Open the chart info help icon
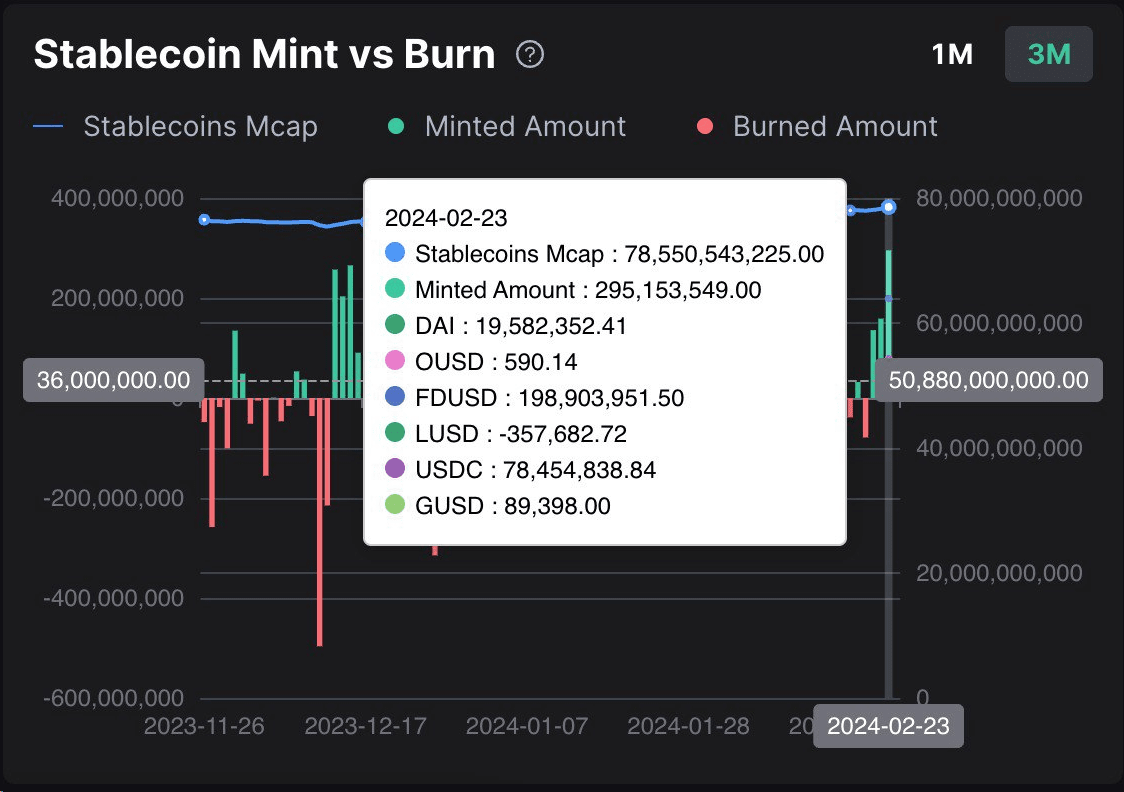The image size is (1124, 792). pos(530,54)
